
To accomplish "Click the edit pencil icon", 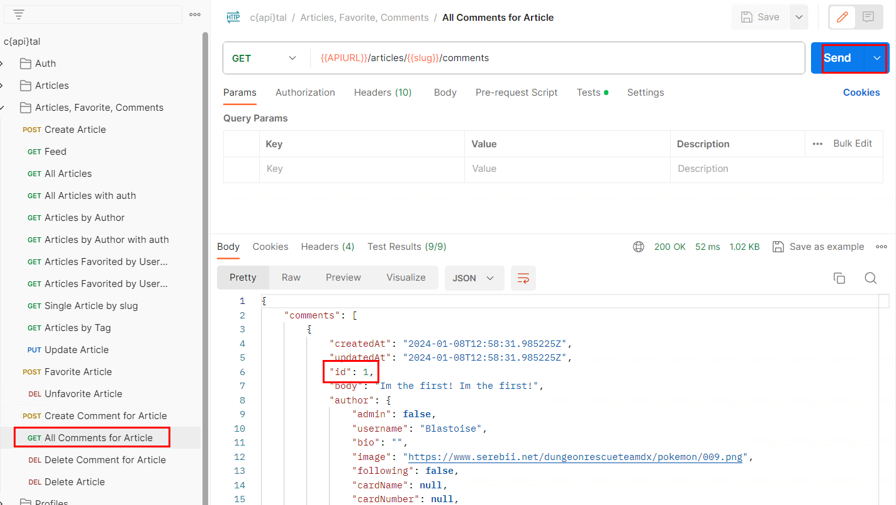I will point(842,17).
